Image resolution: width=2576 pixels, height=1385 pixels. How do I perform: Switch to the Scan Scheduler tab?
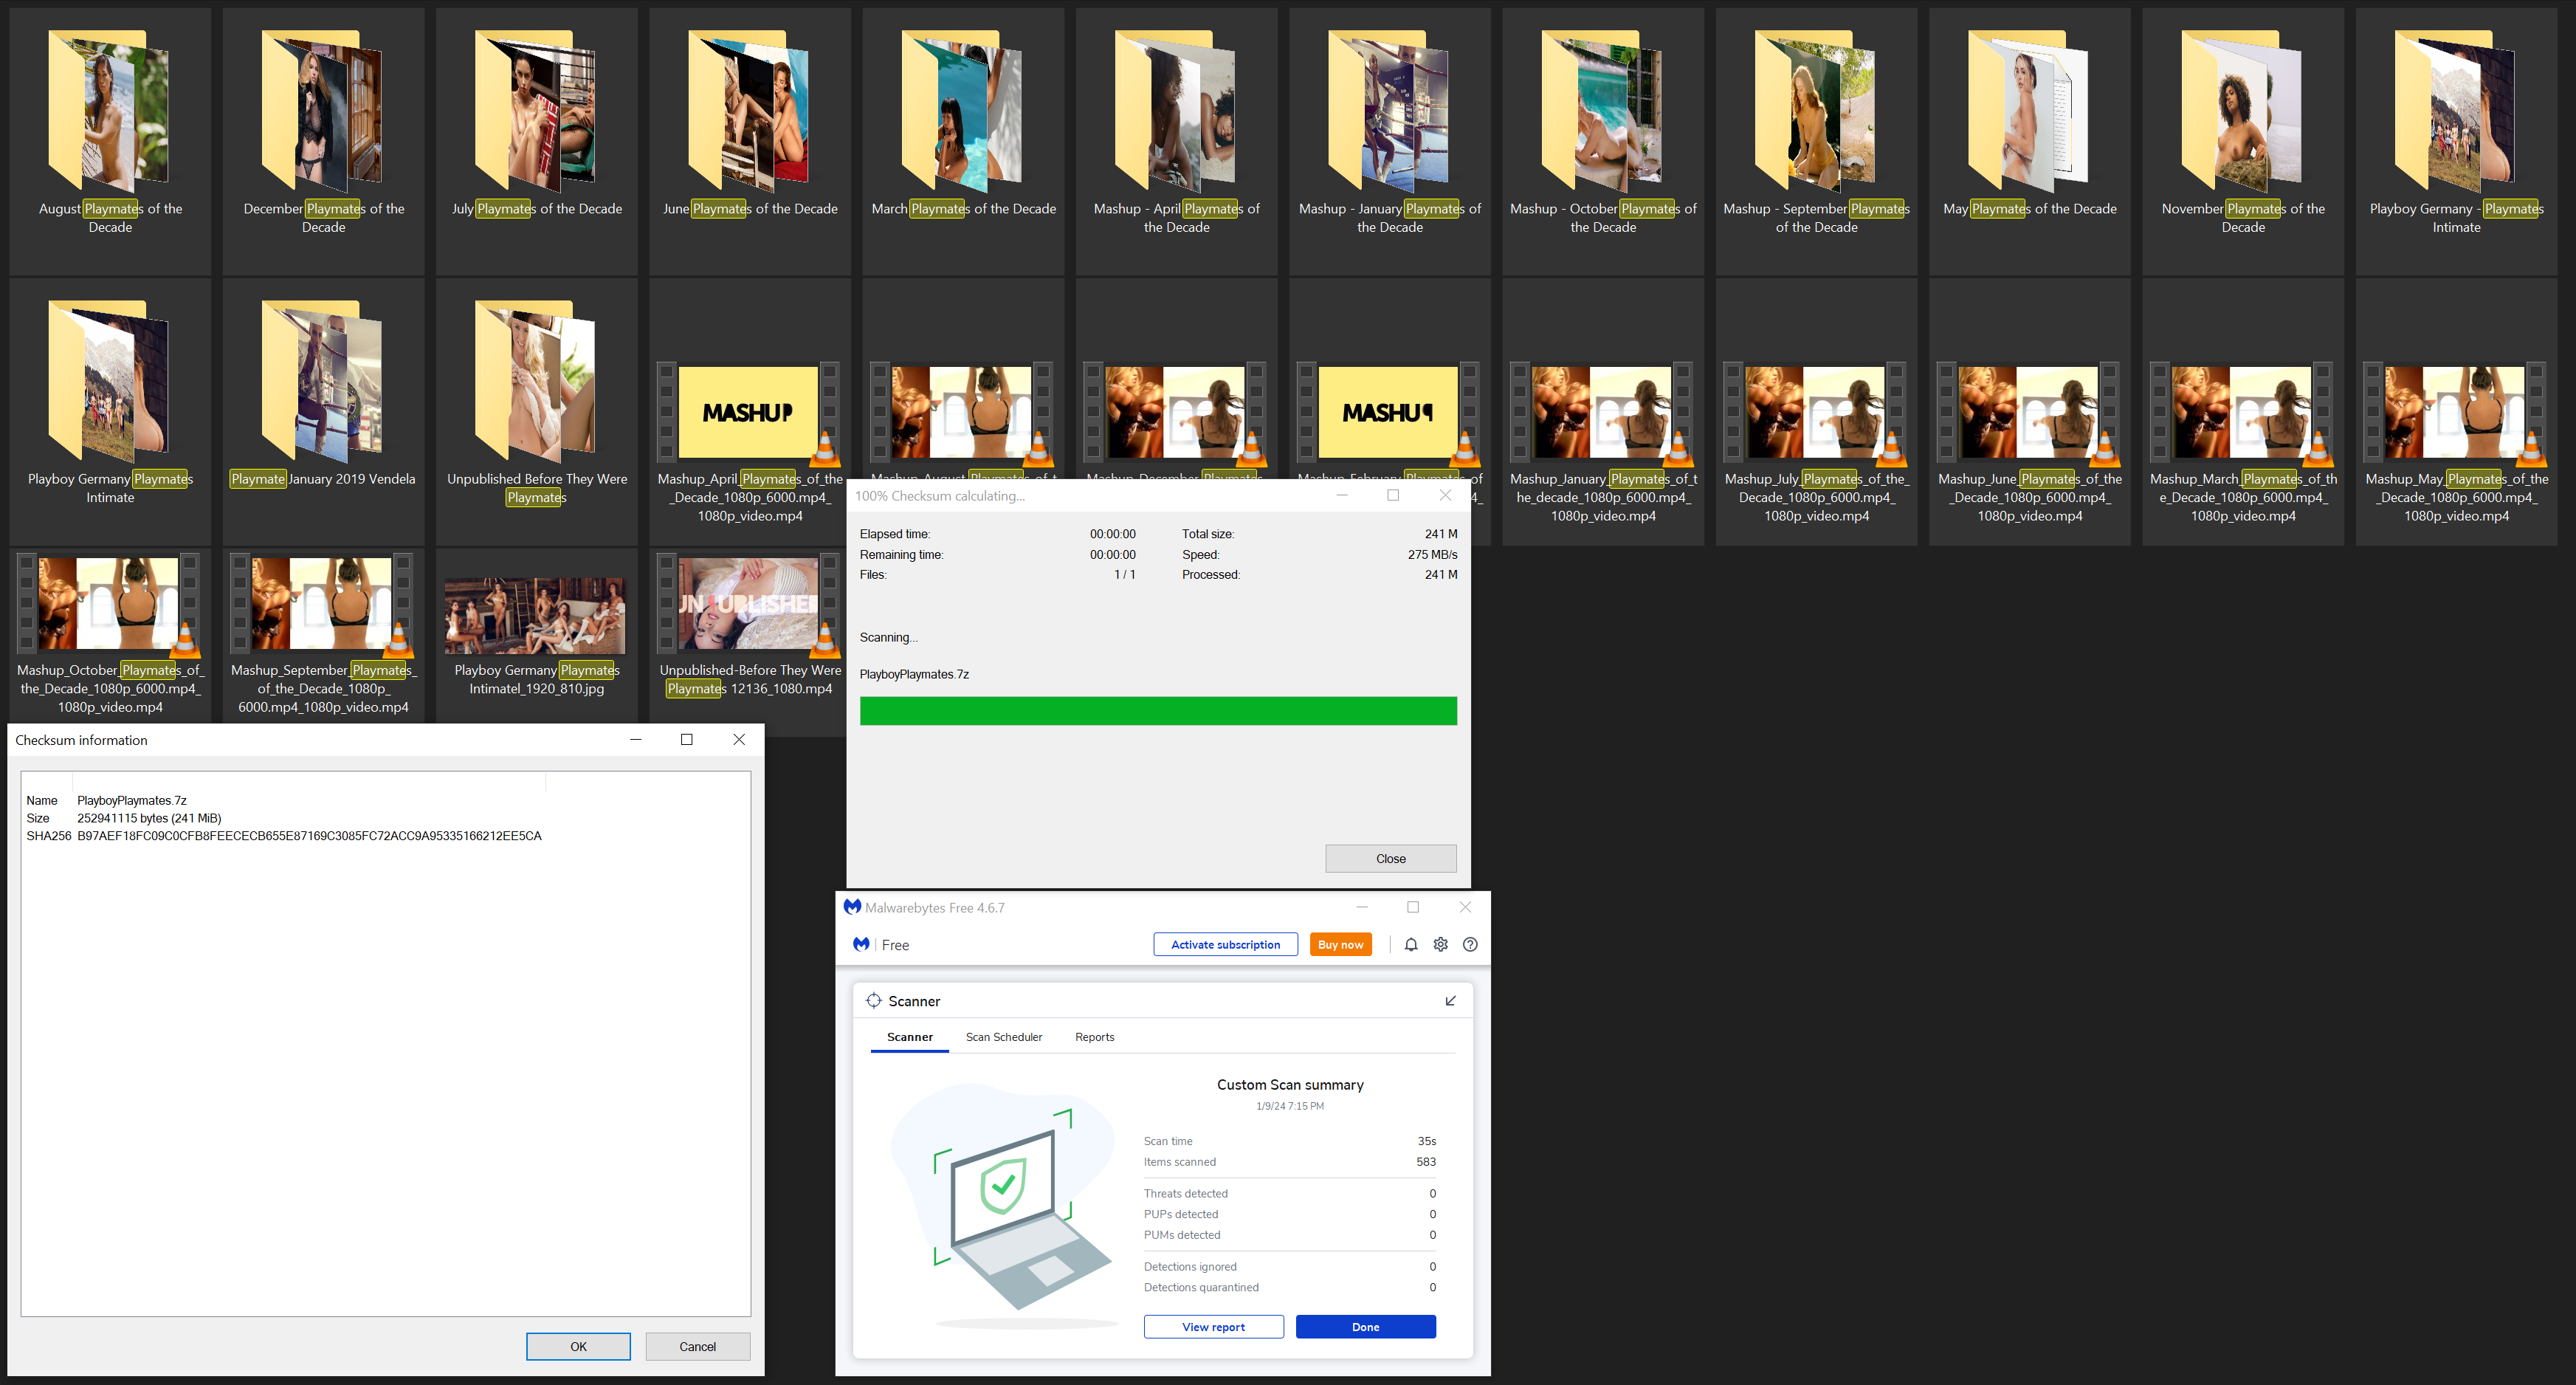click(1004, 1037)
